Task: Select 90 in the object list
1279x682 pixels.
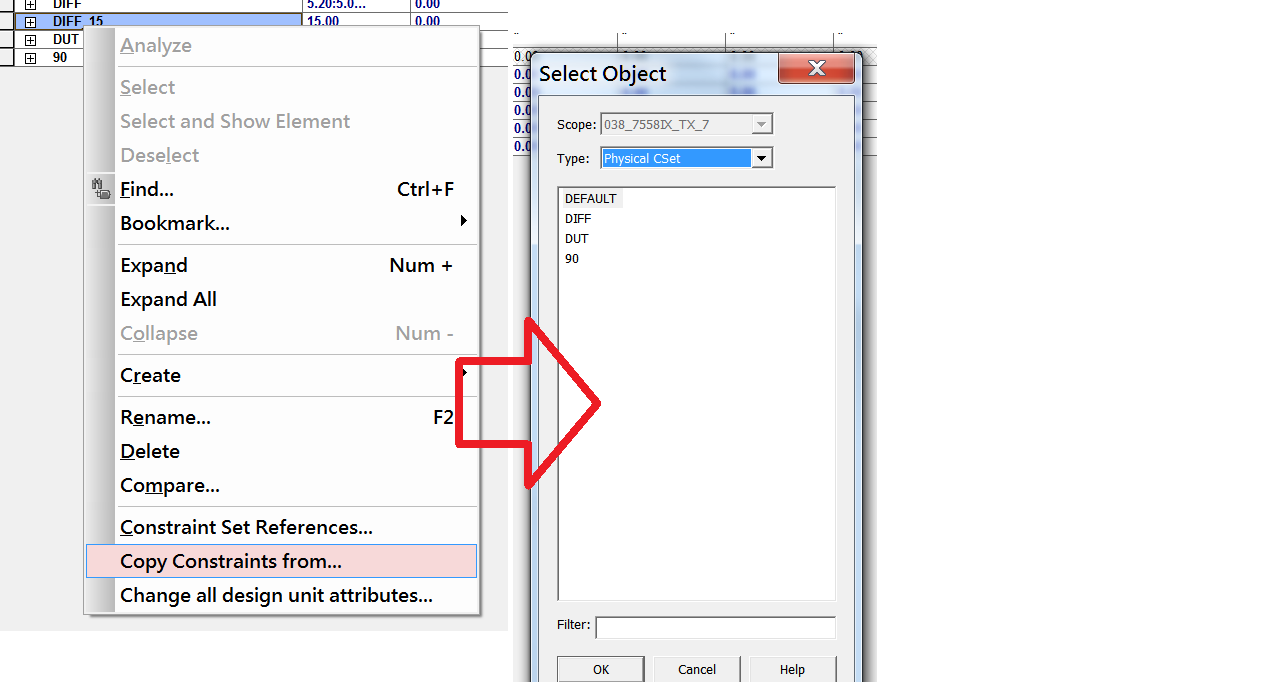Action: (x=572, y=258)
